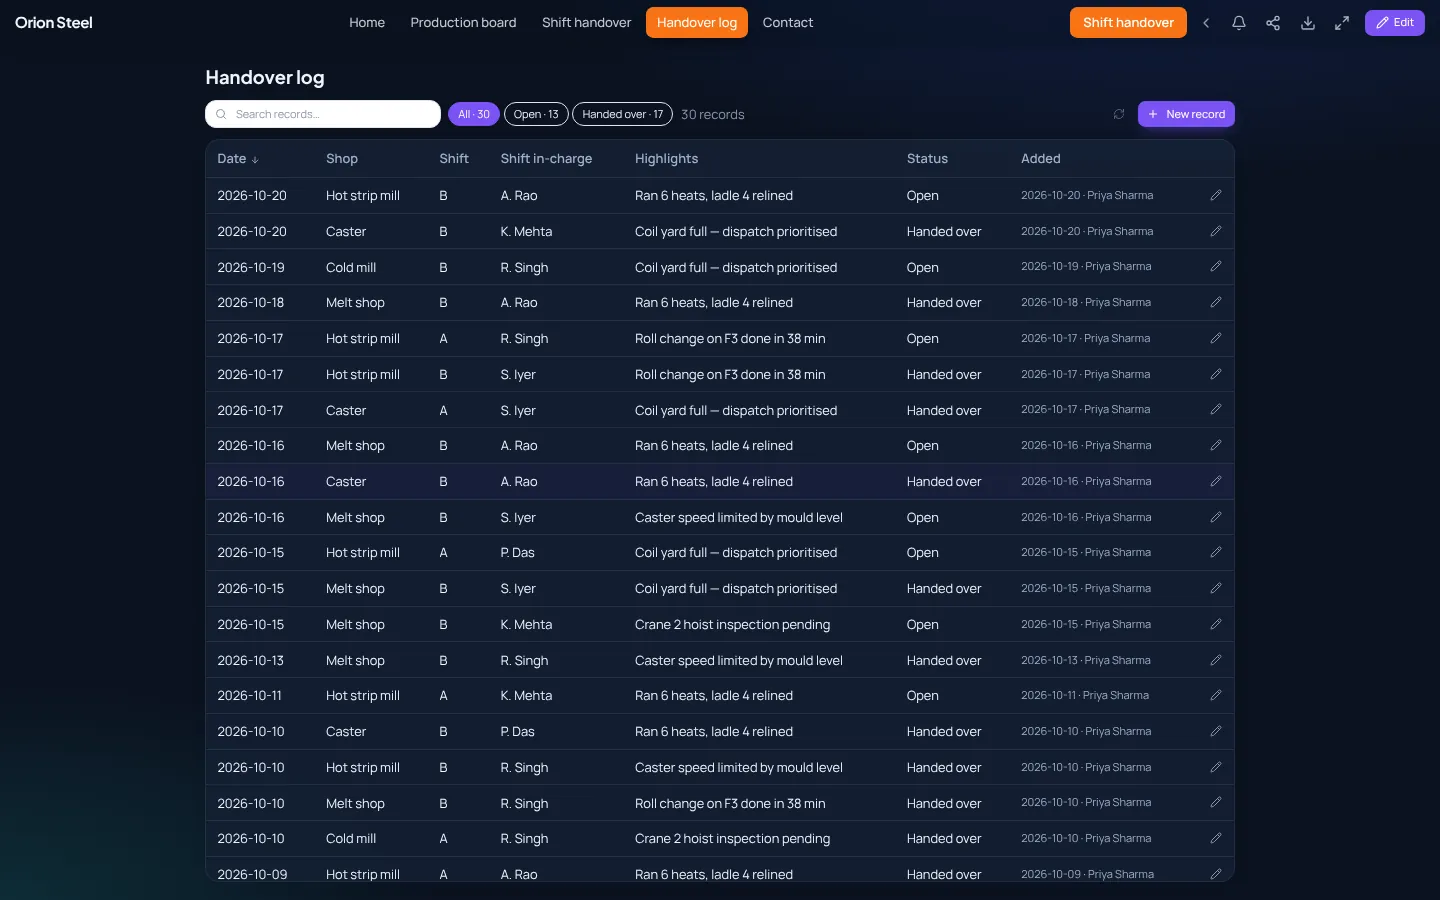This screenshot has height=900, width=1440.
Task: Click the Shop column header
Action: click(342, 159)
